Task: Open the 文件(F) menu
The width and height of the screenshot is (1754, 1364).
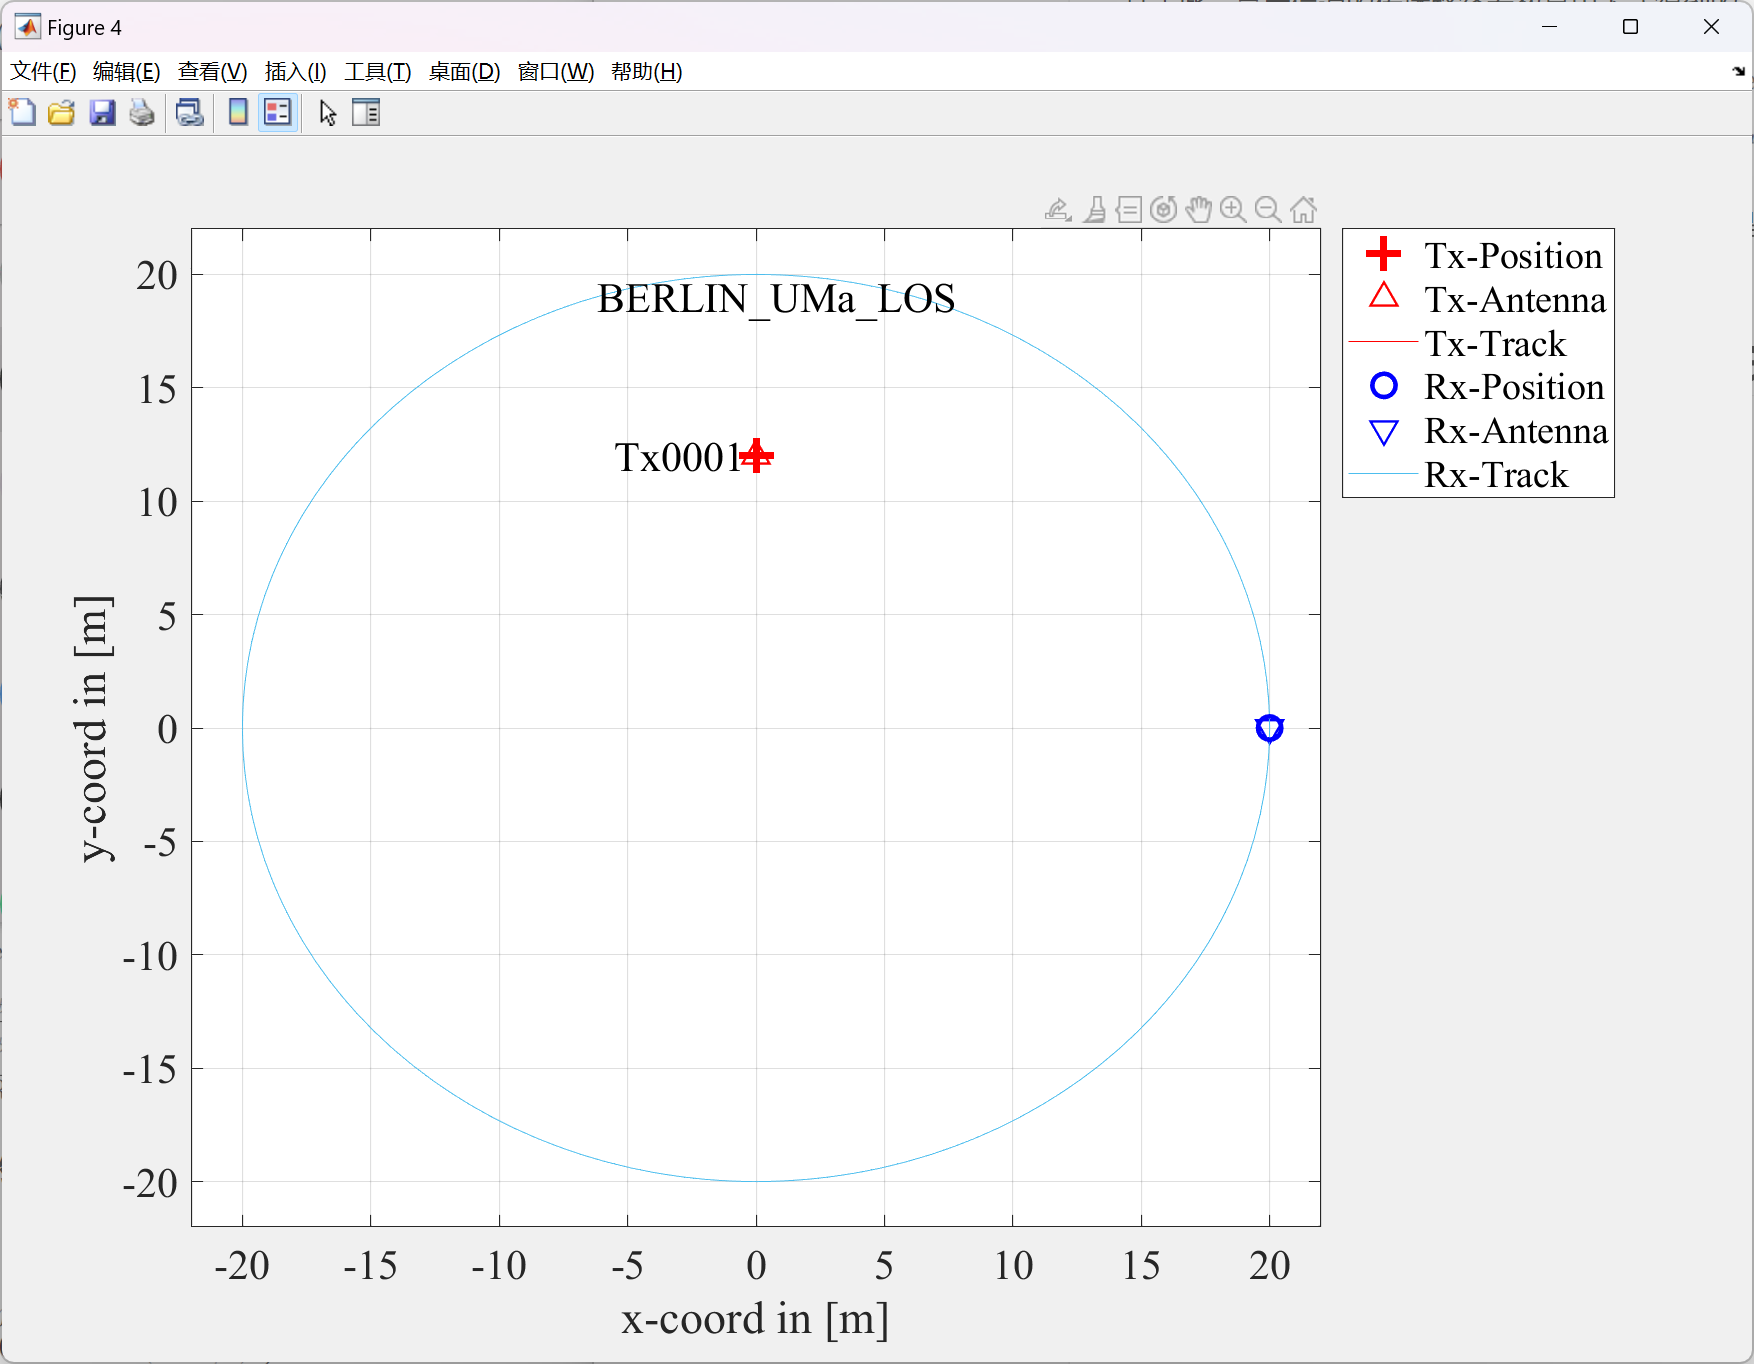Action: tap(43, 72)
